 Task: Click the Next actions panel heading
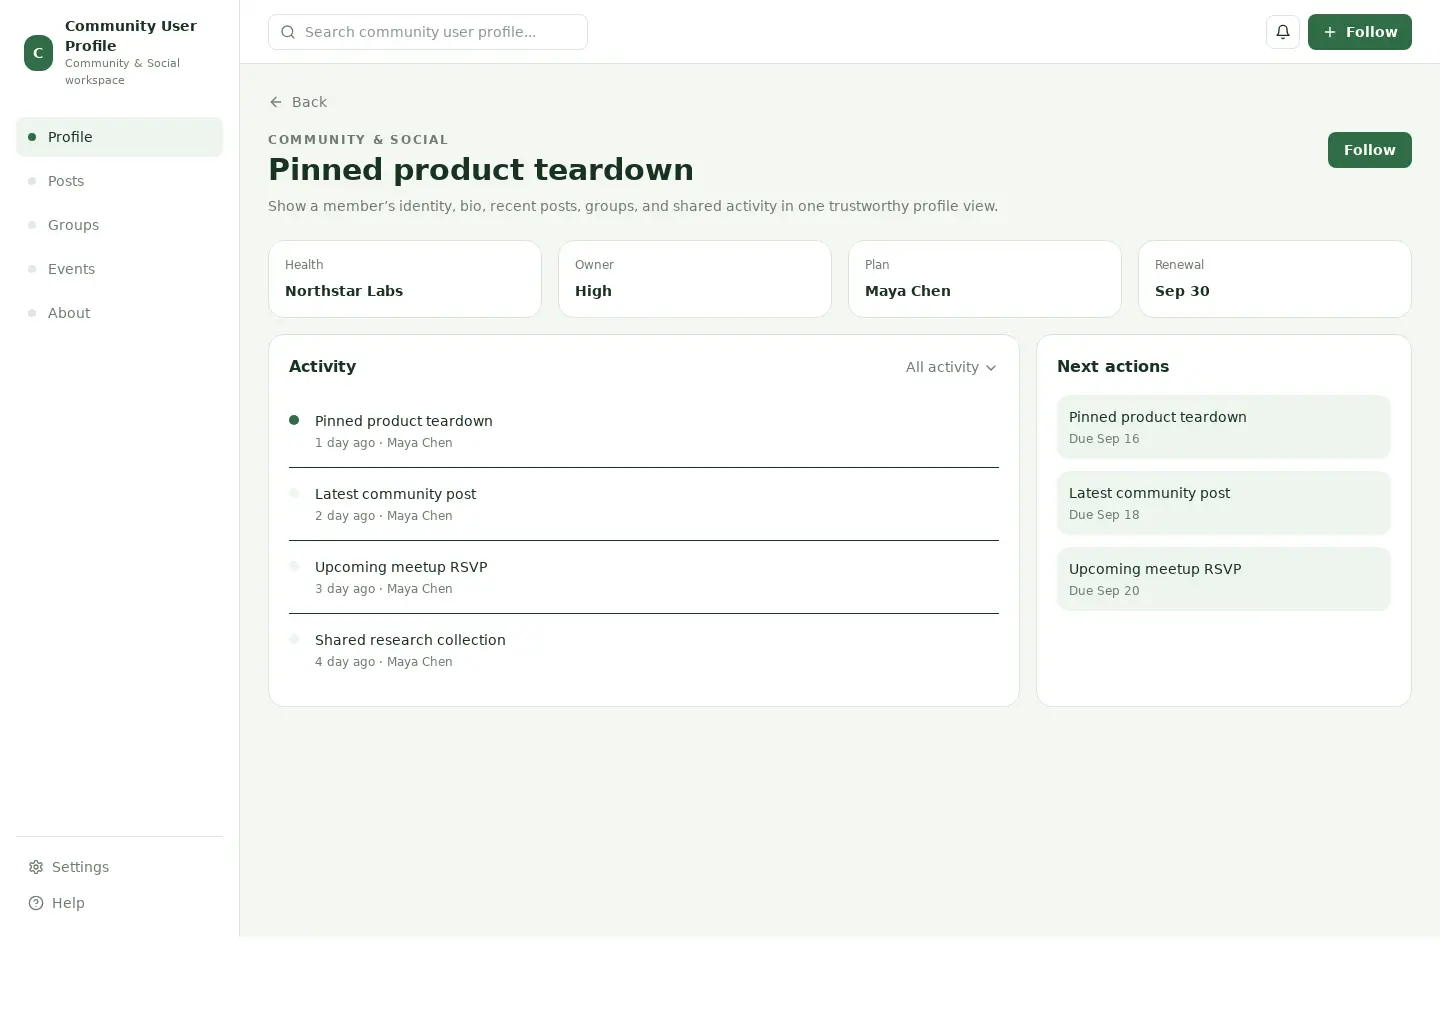(x=1113, y=367)
